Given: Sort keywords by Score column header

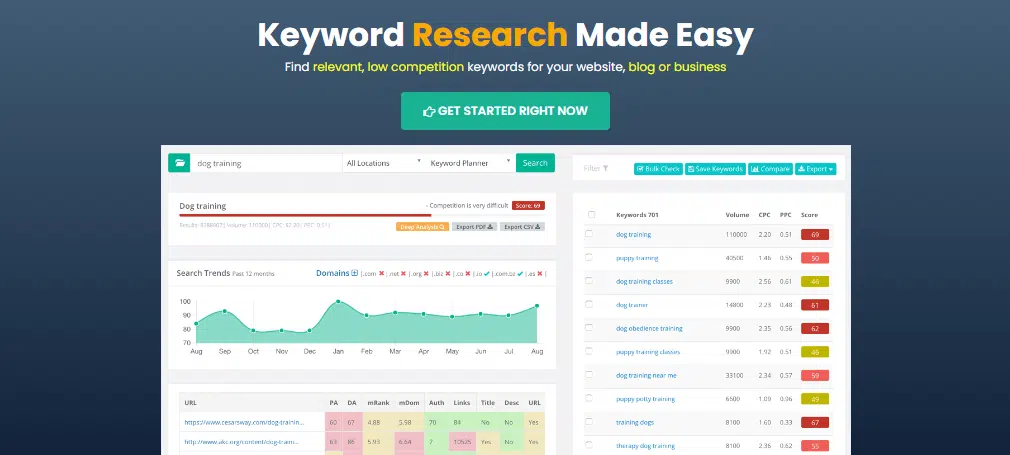Looking at the screenshot, I should pos(810,215).
